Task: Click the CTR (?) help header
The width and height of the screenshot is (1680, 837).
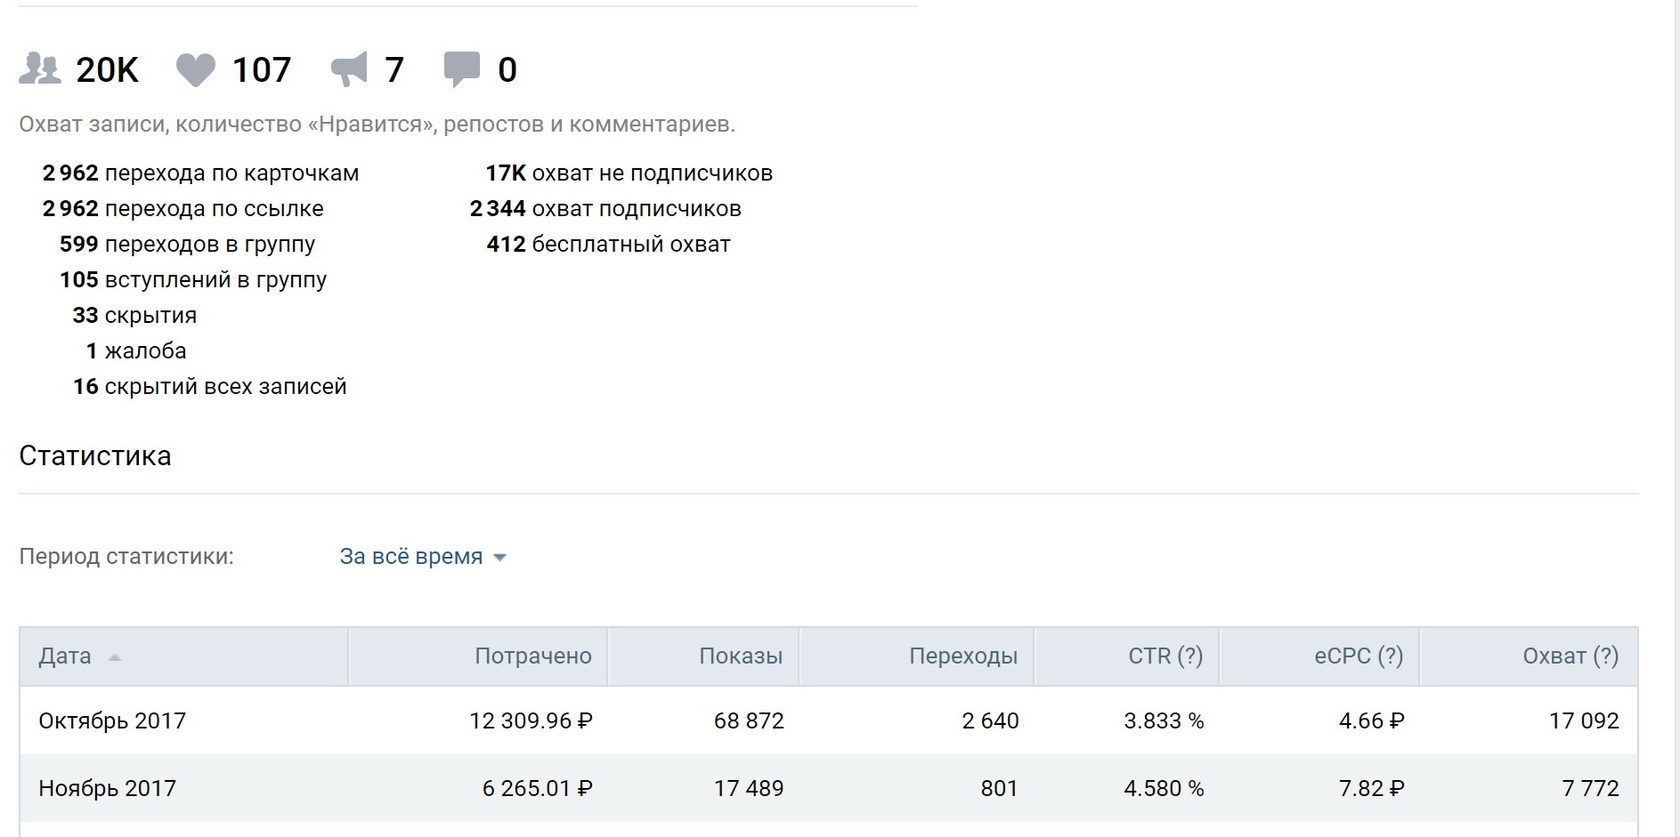Action: coord(1165,656)
